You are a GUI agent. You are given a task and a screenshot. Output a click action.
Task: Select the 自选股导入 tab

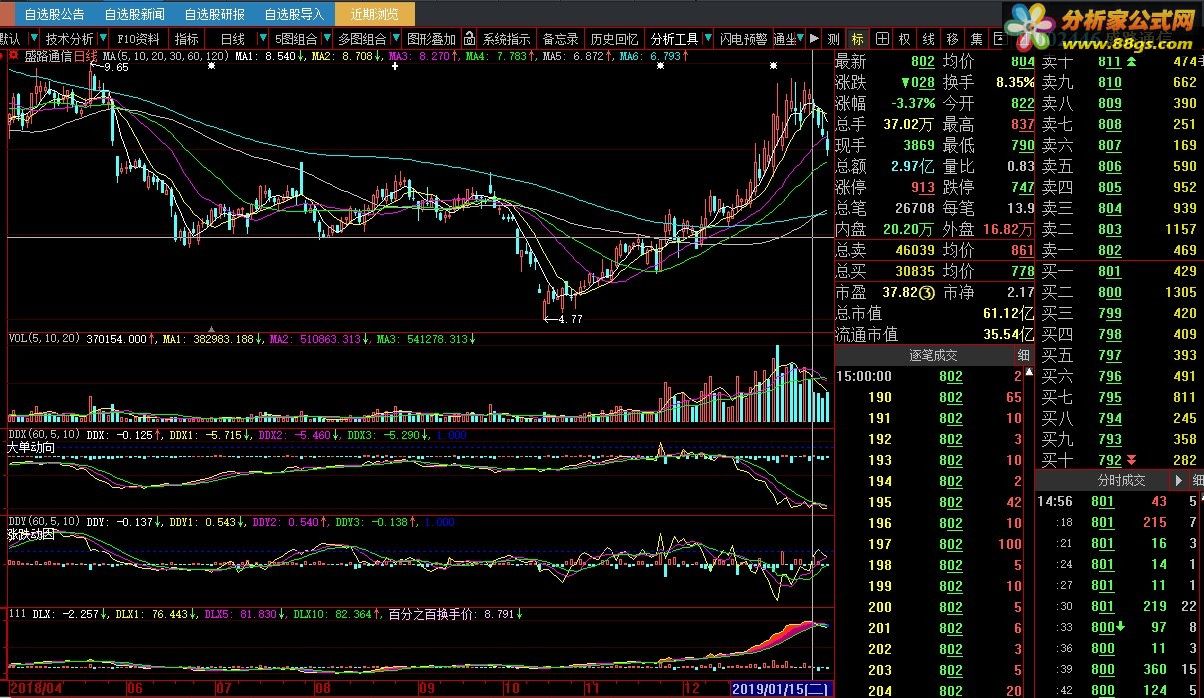pos(295,14)
